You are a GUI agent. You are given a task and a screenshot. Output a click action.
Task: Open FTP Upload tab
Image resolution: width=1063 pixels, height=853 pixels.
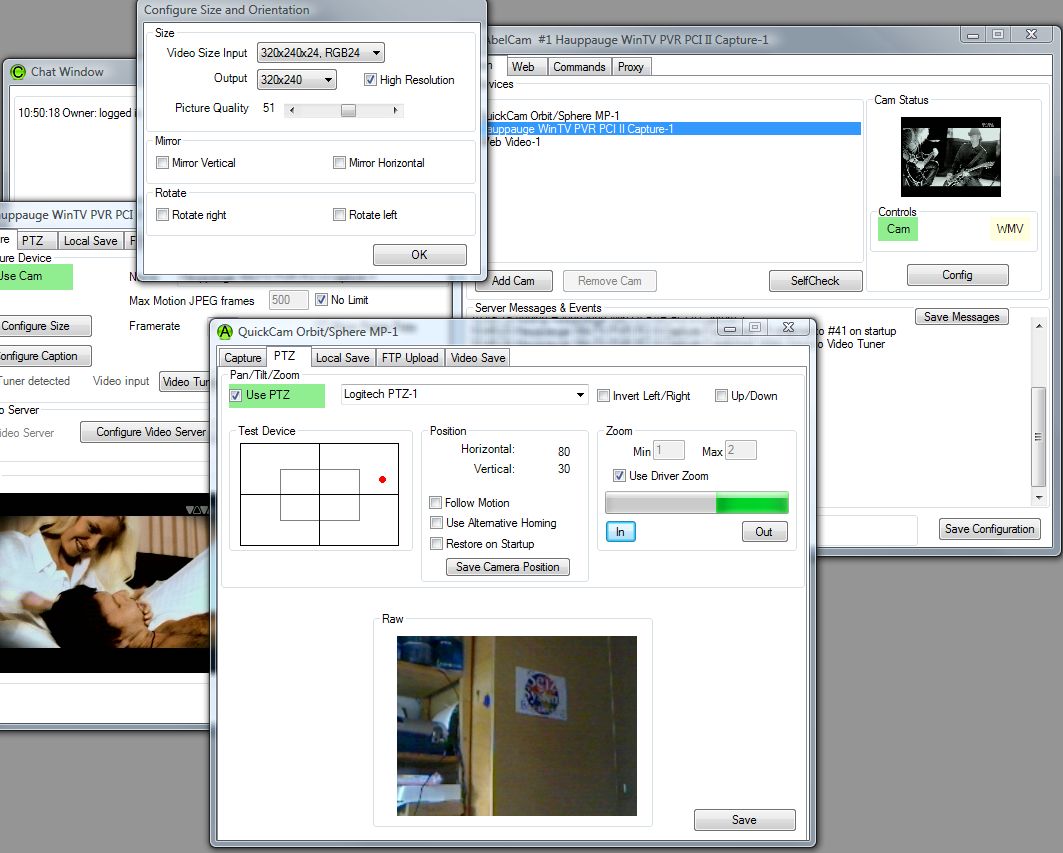409,358
